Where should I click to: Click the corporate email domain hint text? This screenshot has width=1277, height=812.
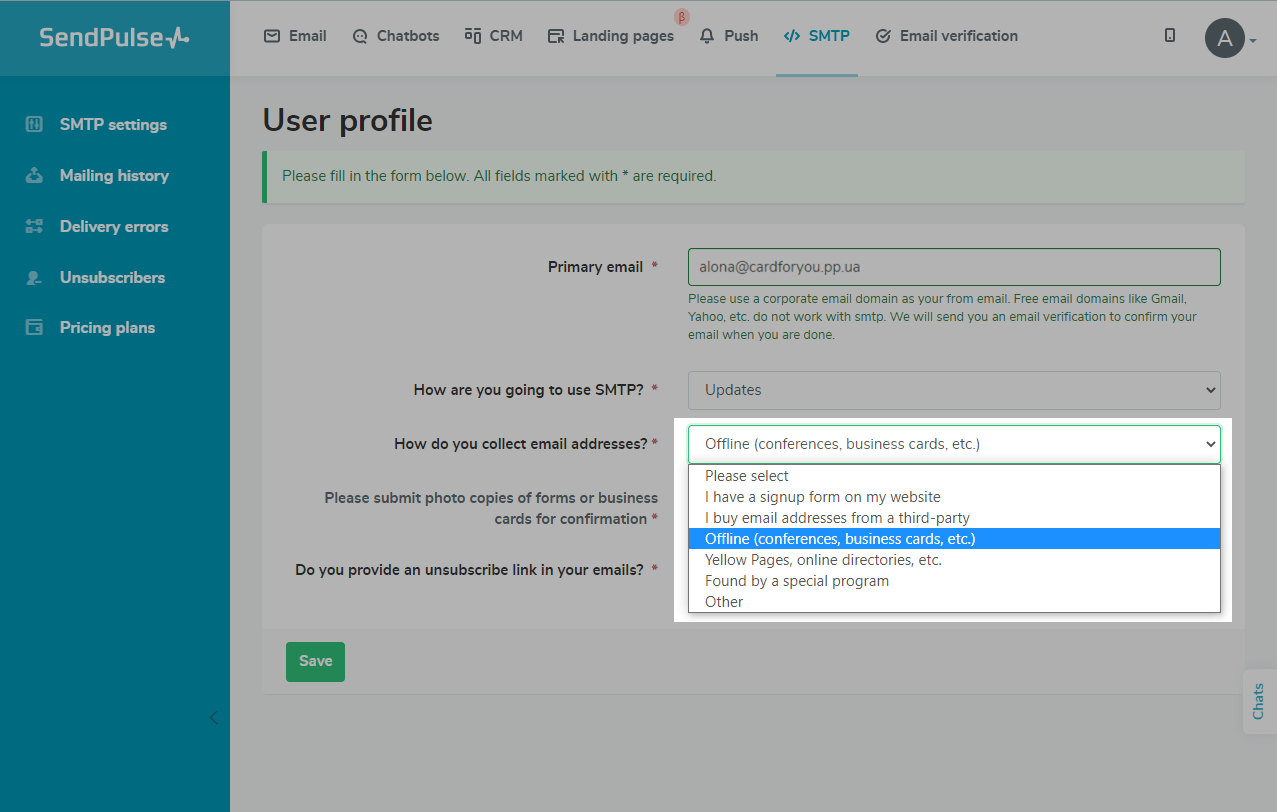[x=943, y=317]
